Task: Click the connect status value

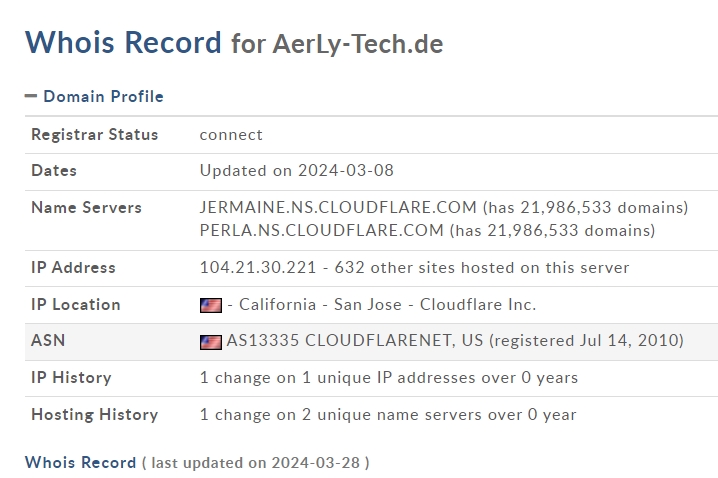Action: pyautogui.click(x=231, y=135)
